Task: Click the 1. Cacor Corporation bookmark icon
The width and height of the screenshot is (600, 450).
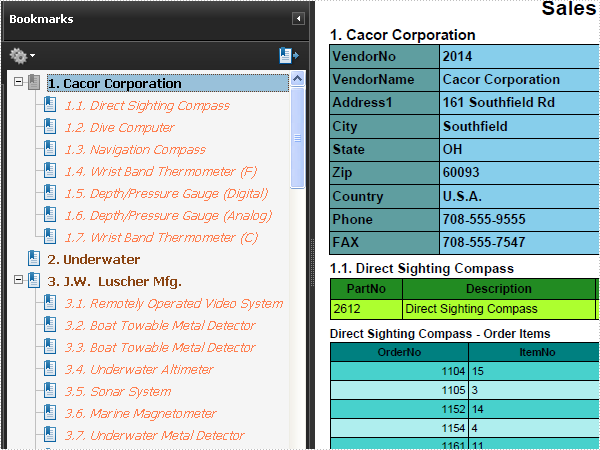Action: (34, 82)
